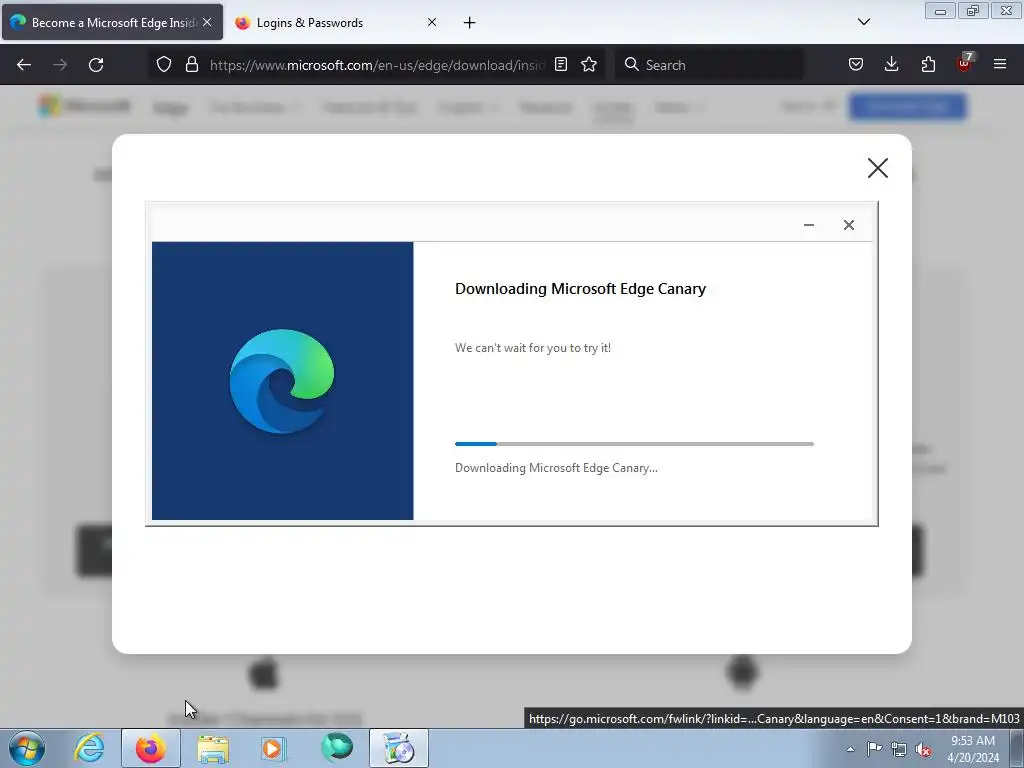Close the Logins & Passwords tab
The width and height of the screenshot is (1024, 768).
pyautogui.click(x=432, y=22)
